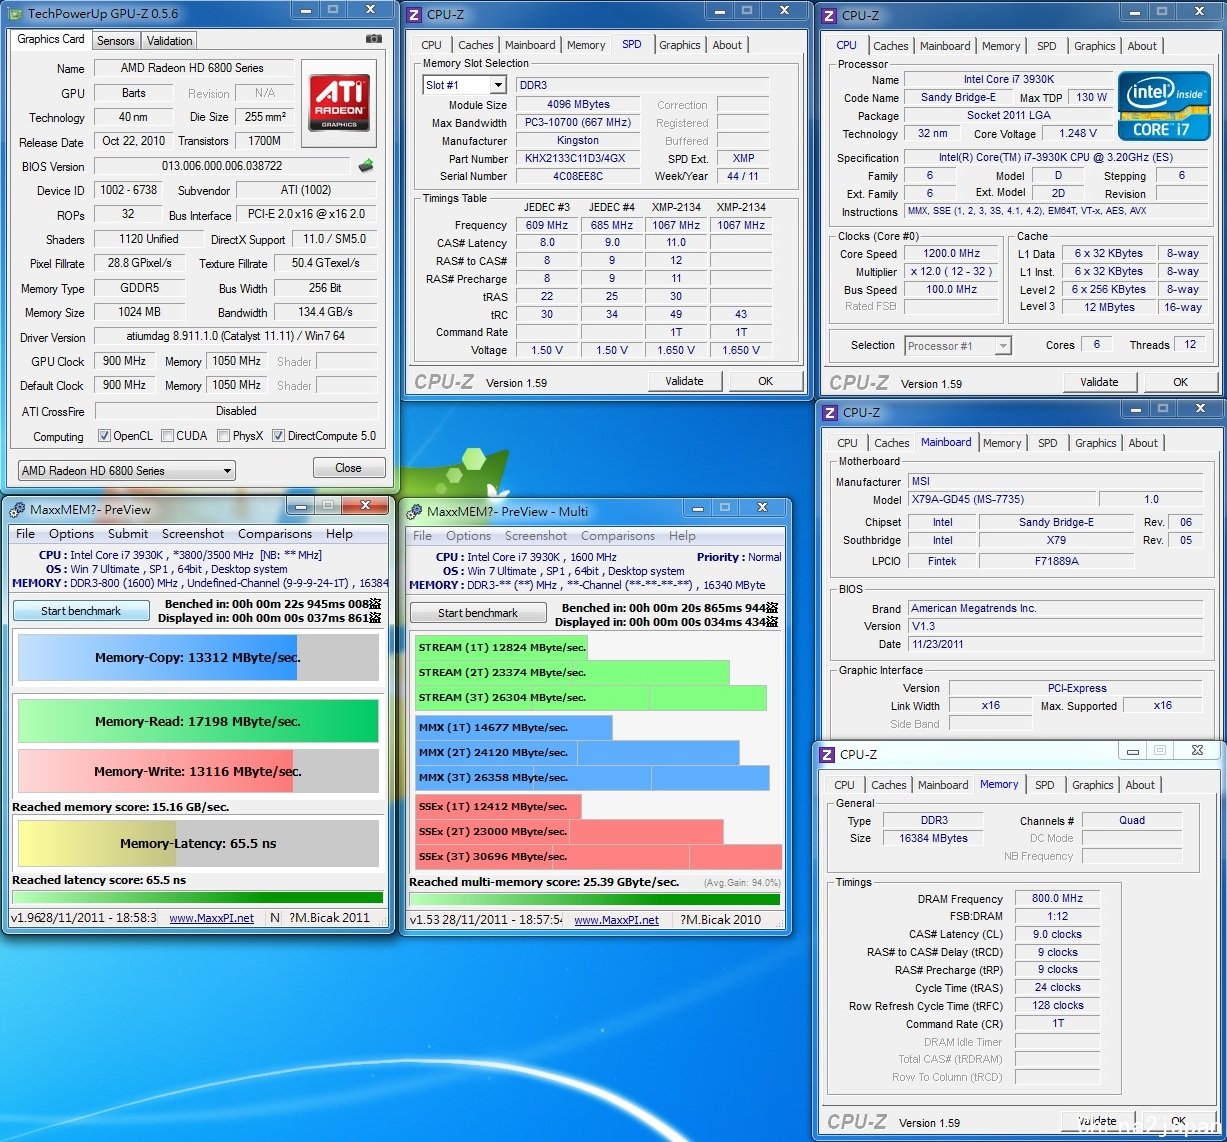Click BIOS Brand value American Megatrends Inc.

1055,608
